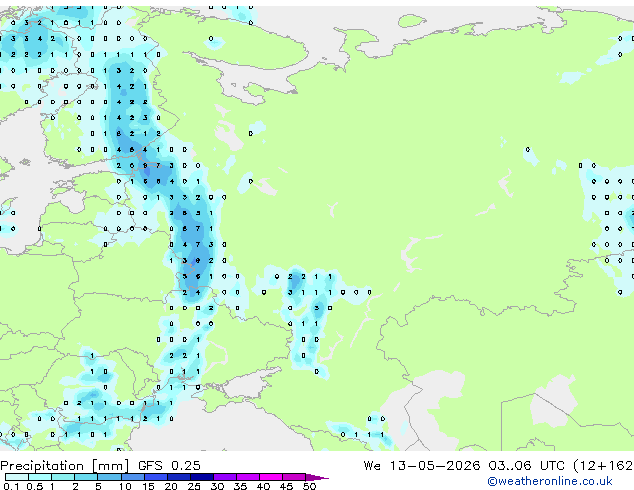Click the '15' legend scale label
The image size is (634, 490).
[x=148, y=486]
